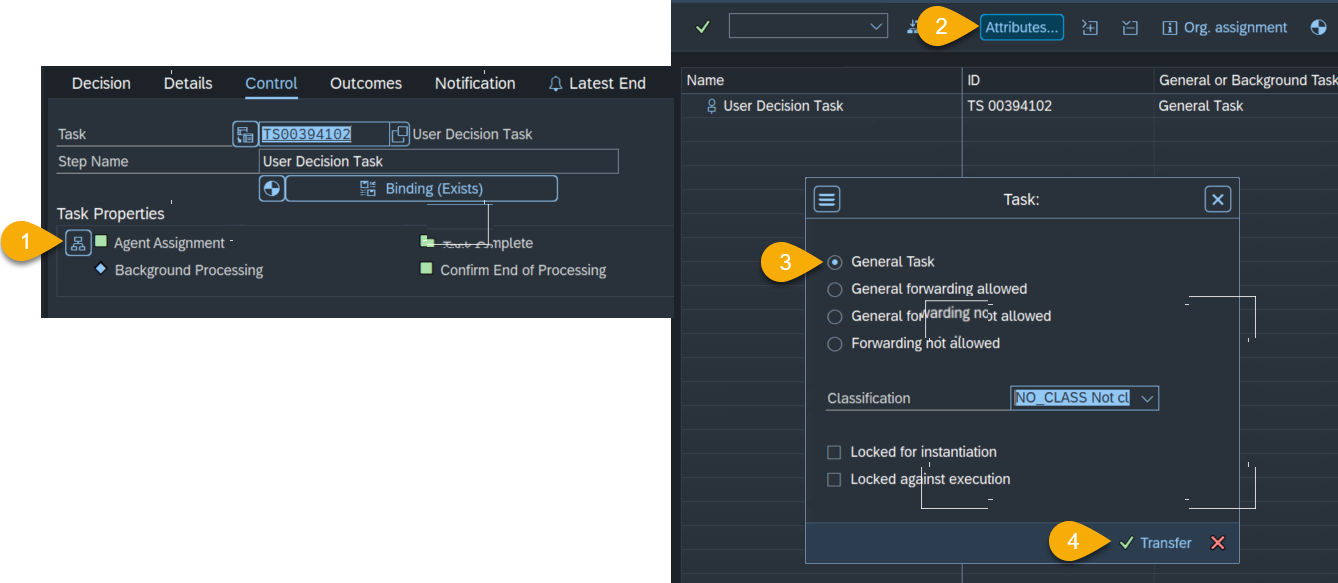Click the delete assignment icon before Org. assignment

point(1130,28)
